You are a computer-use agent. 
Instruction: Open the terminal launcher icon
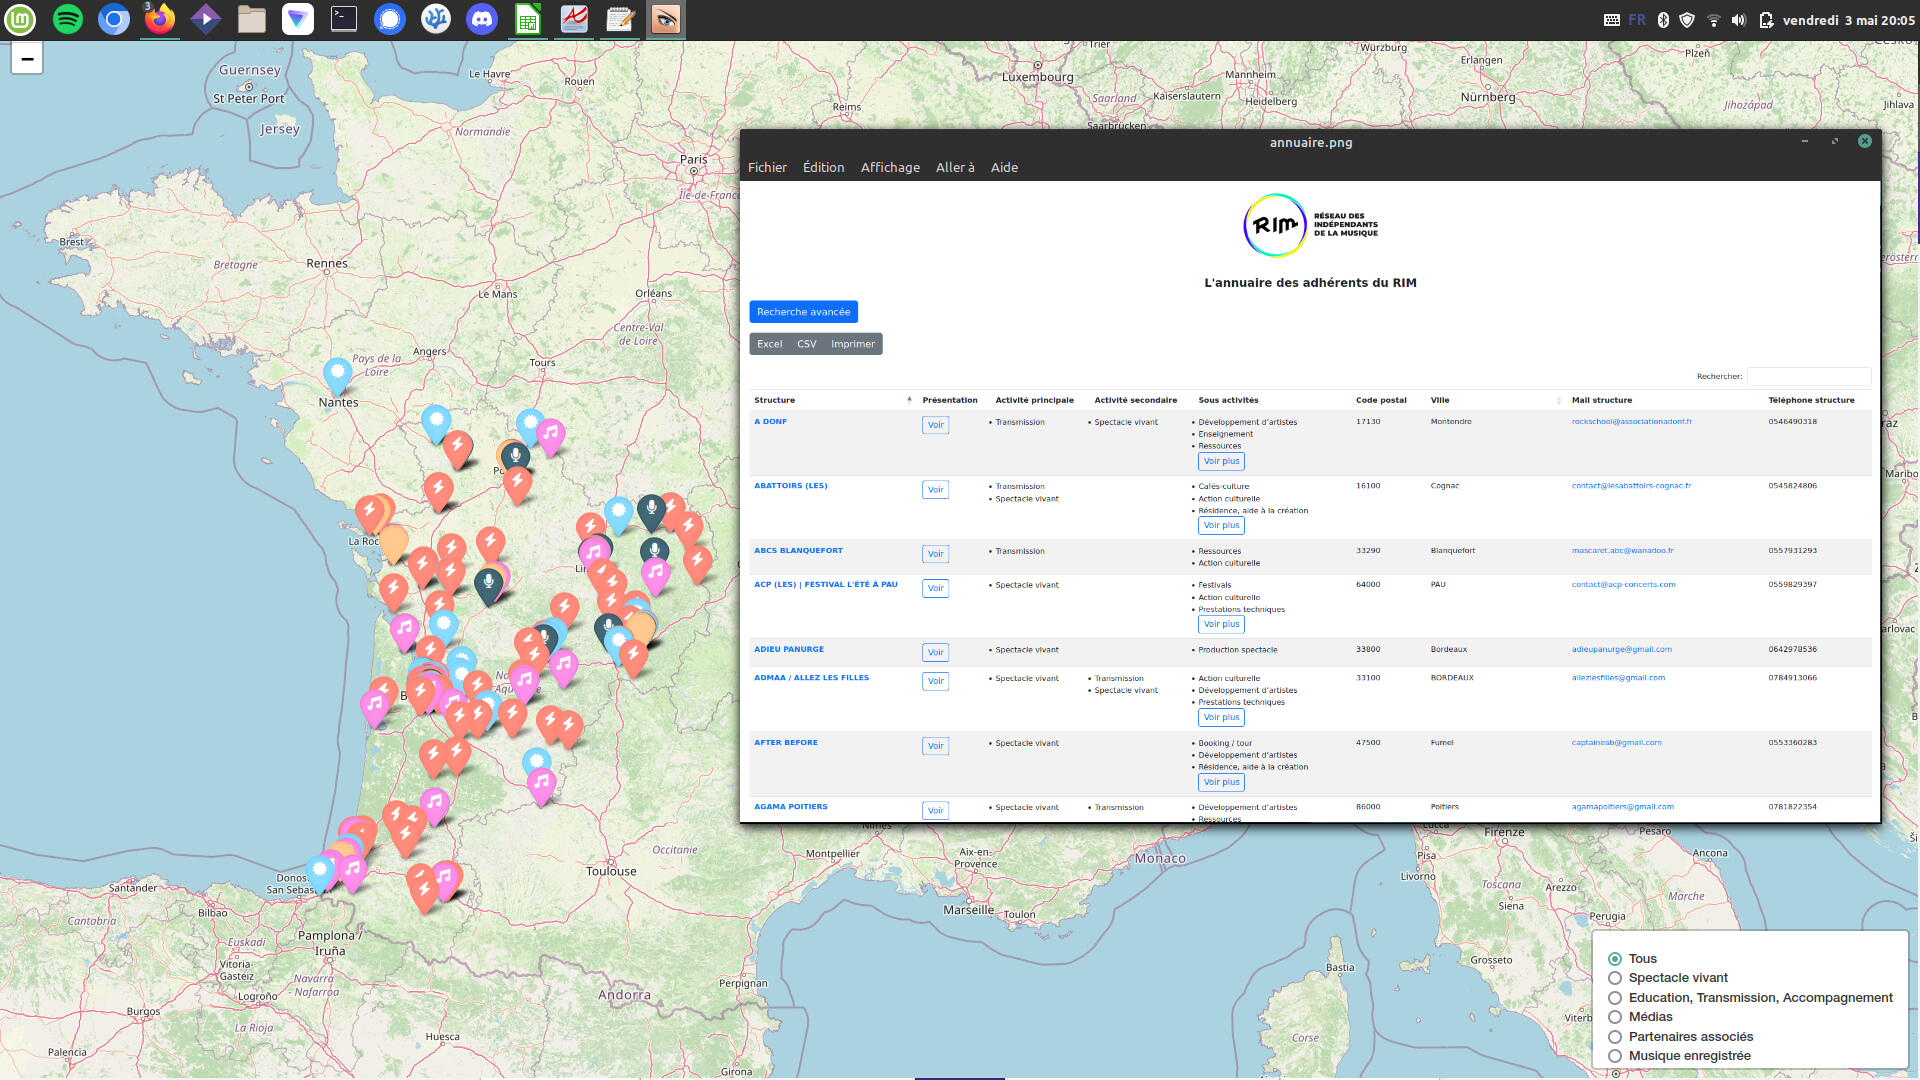pyautogui.click(x=344, y=19)
